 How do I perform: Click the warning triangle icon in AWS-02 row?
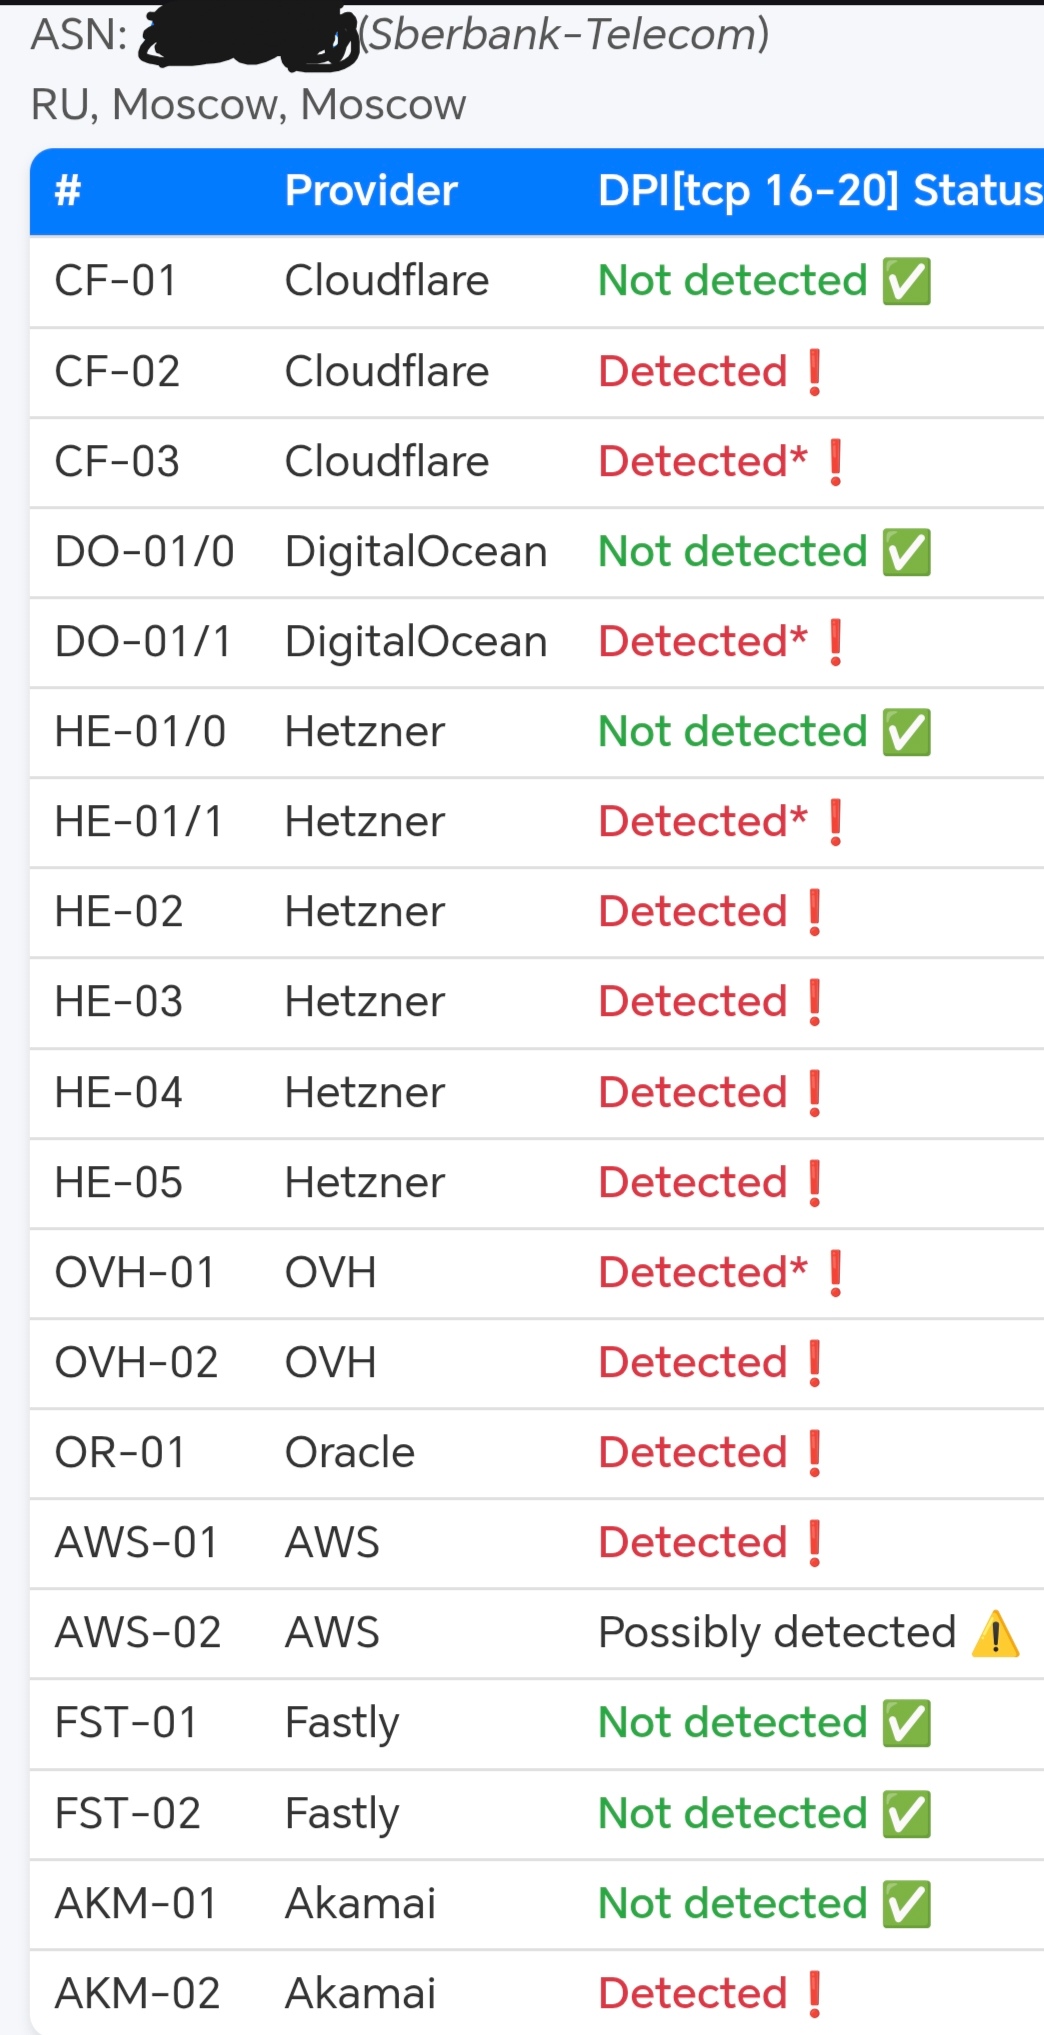coord(995,1633)
